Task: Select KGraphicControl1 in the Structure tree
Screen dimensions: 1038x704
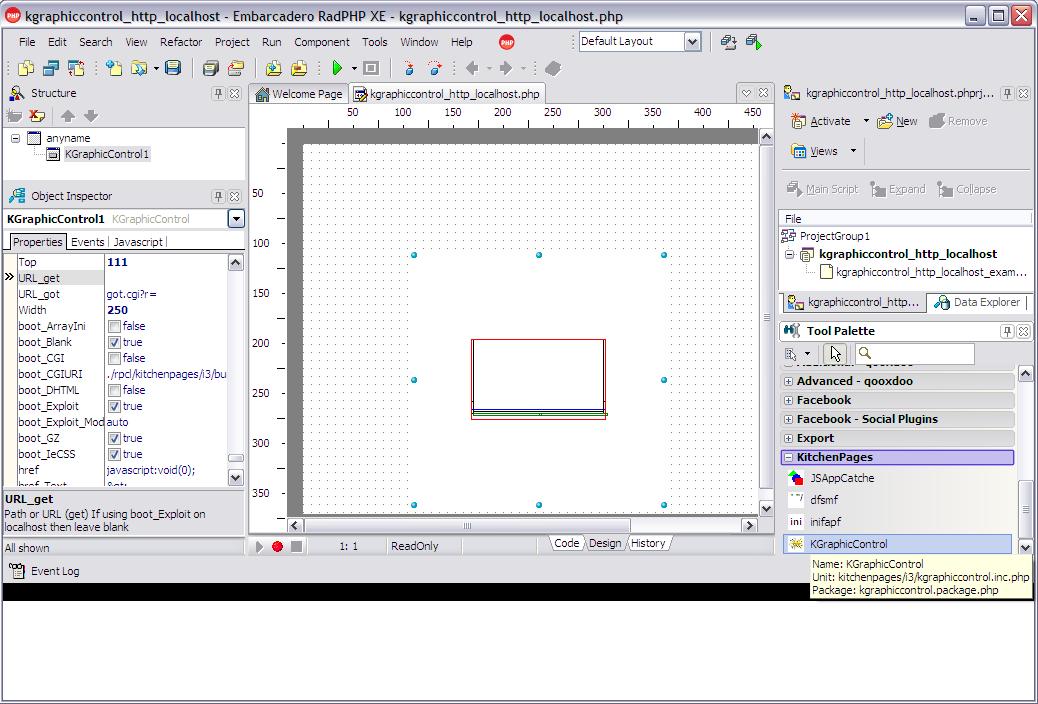Action: coord(107,154)
